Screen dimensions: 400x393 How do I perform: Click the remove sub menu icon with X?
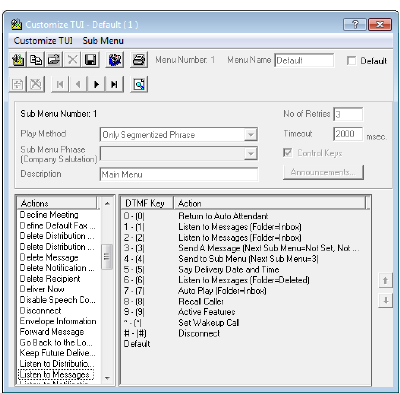(36, 84)
